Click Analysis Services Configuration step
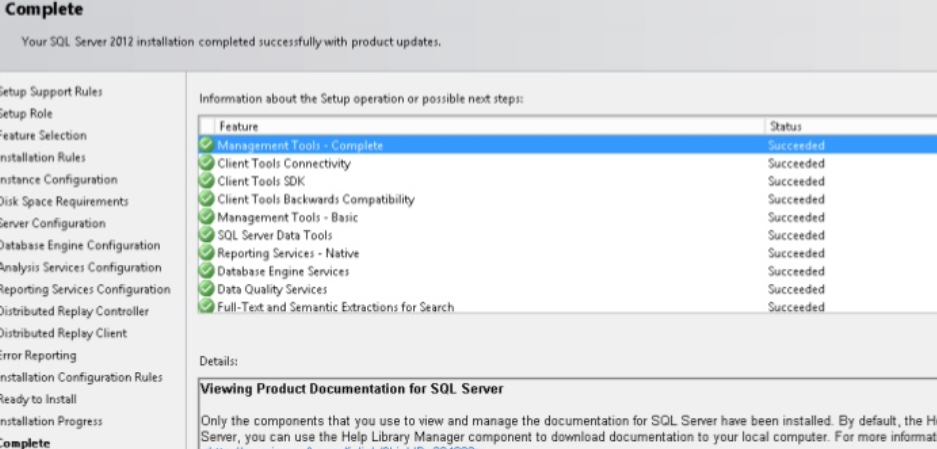 (x=80, y=268)
